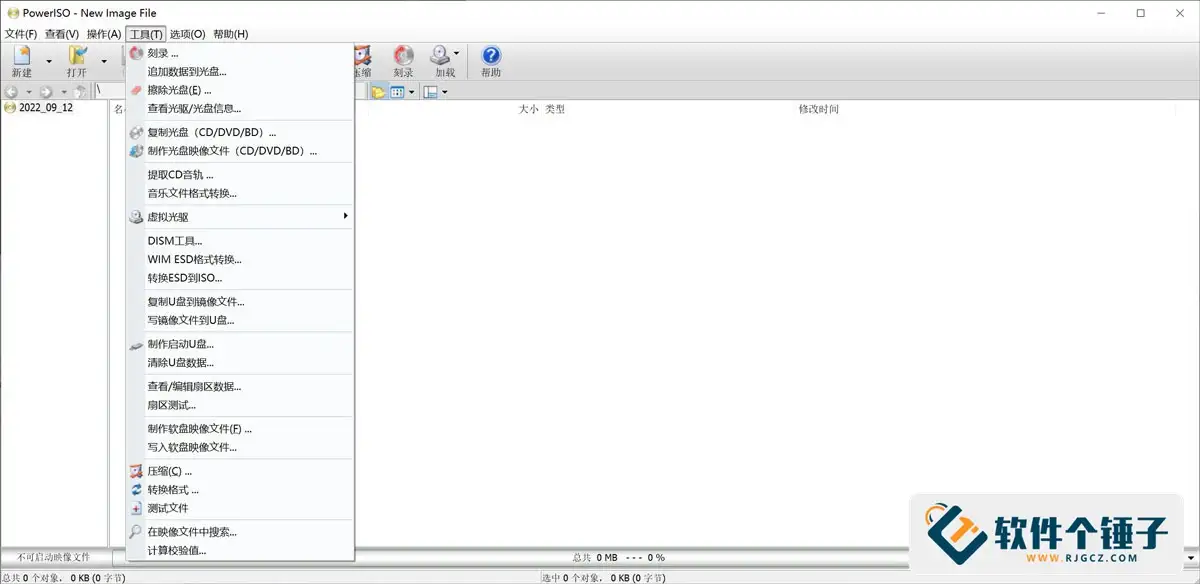
Task: Choose 擦除光盘(E)... from the menu
Action: pyautogui.click(x=240, y=90)
